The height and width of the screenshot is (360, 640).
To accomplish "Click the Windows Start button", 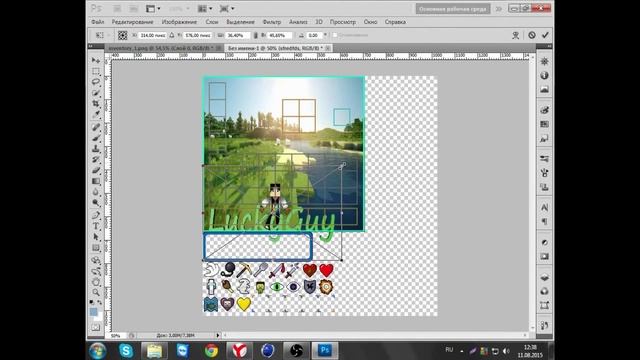I will (98, 351).
